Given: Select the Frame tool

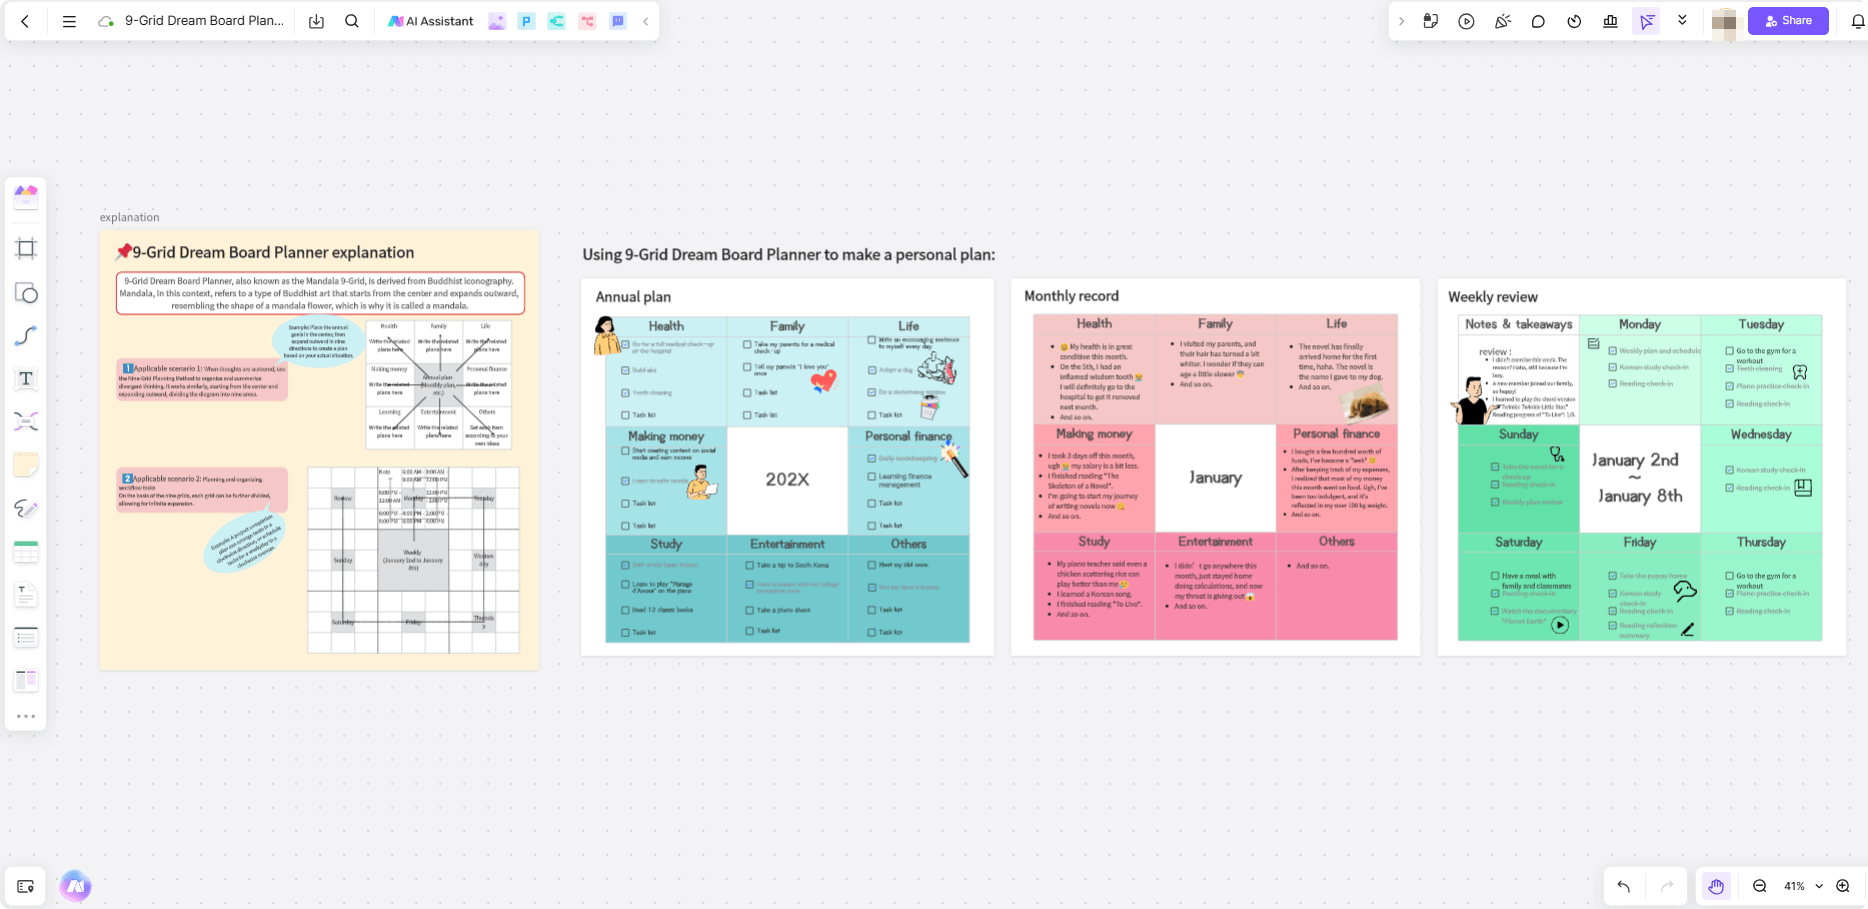Looking at the screenshot, I should pos(26,248).
